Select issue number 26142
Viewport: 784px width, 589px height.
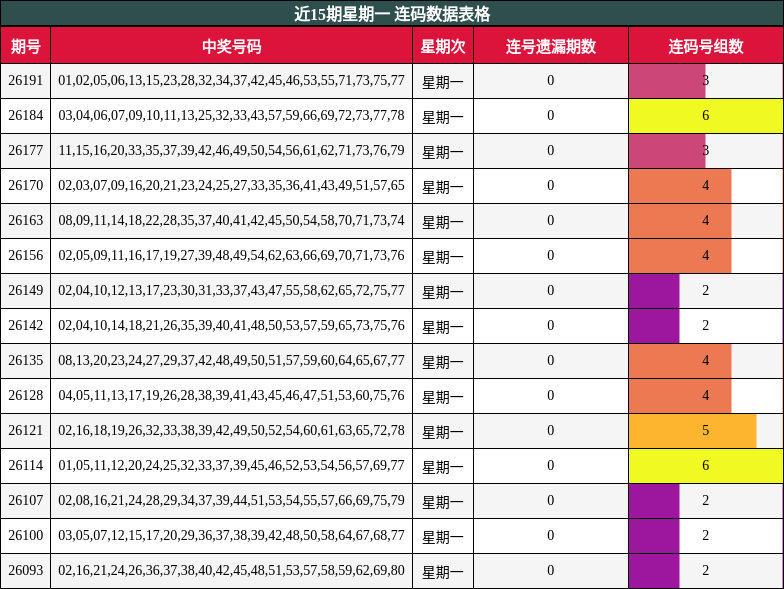(26, 326)
